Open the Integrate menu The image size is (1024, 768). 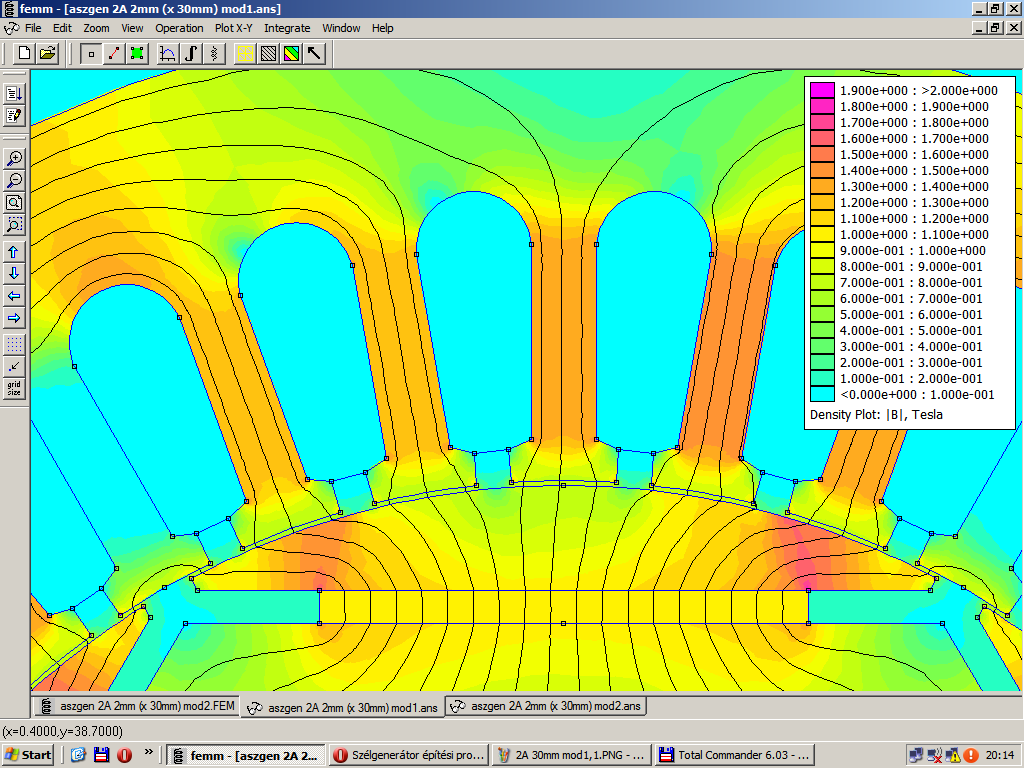click(287, 28)
